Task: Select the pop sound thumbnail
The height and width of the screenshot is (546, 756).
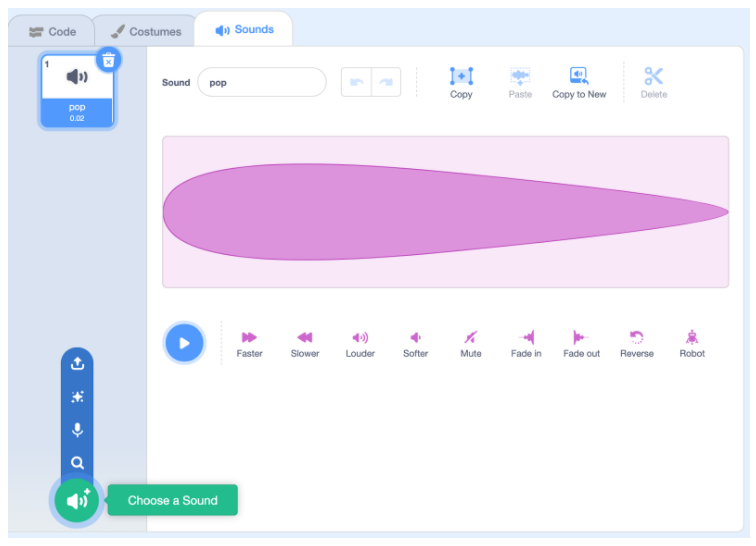Action: (77, 91)
